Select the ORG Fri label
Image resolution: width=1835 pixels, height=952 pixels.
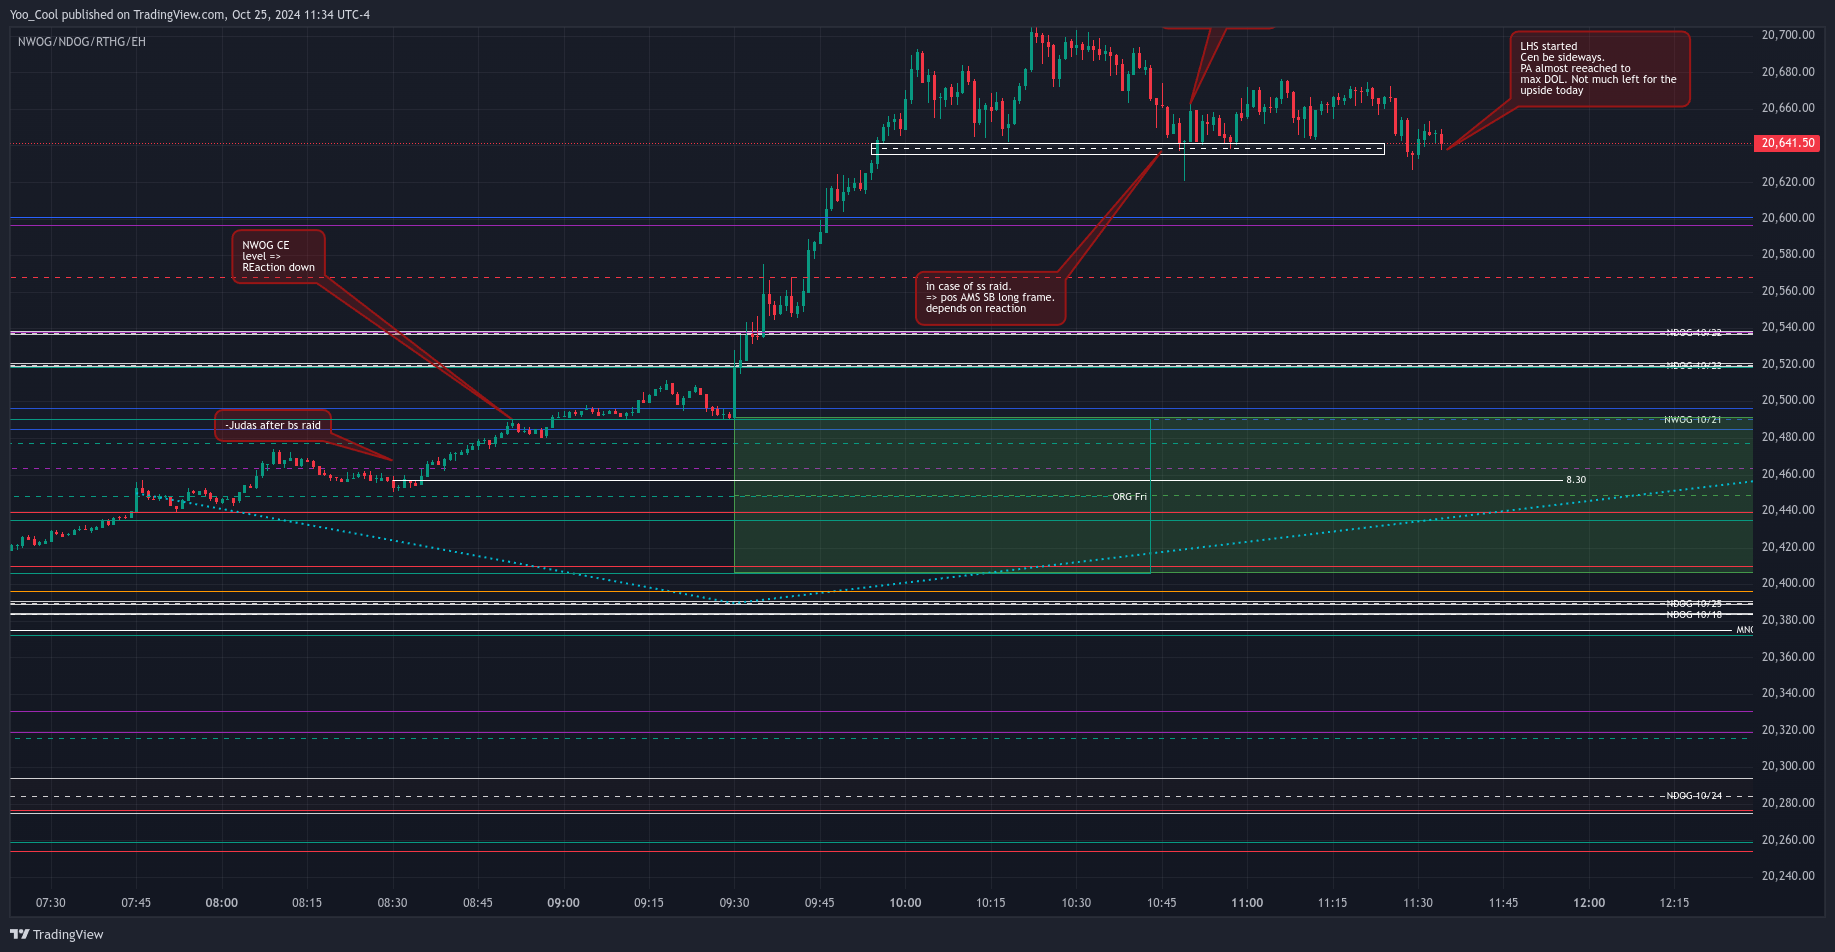tap(1129, 497)
